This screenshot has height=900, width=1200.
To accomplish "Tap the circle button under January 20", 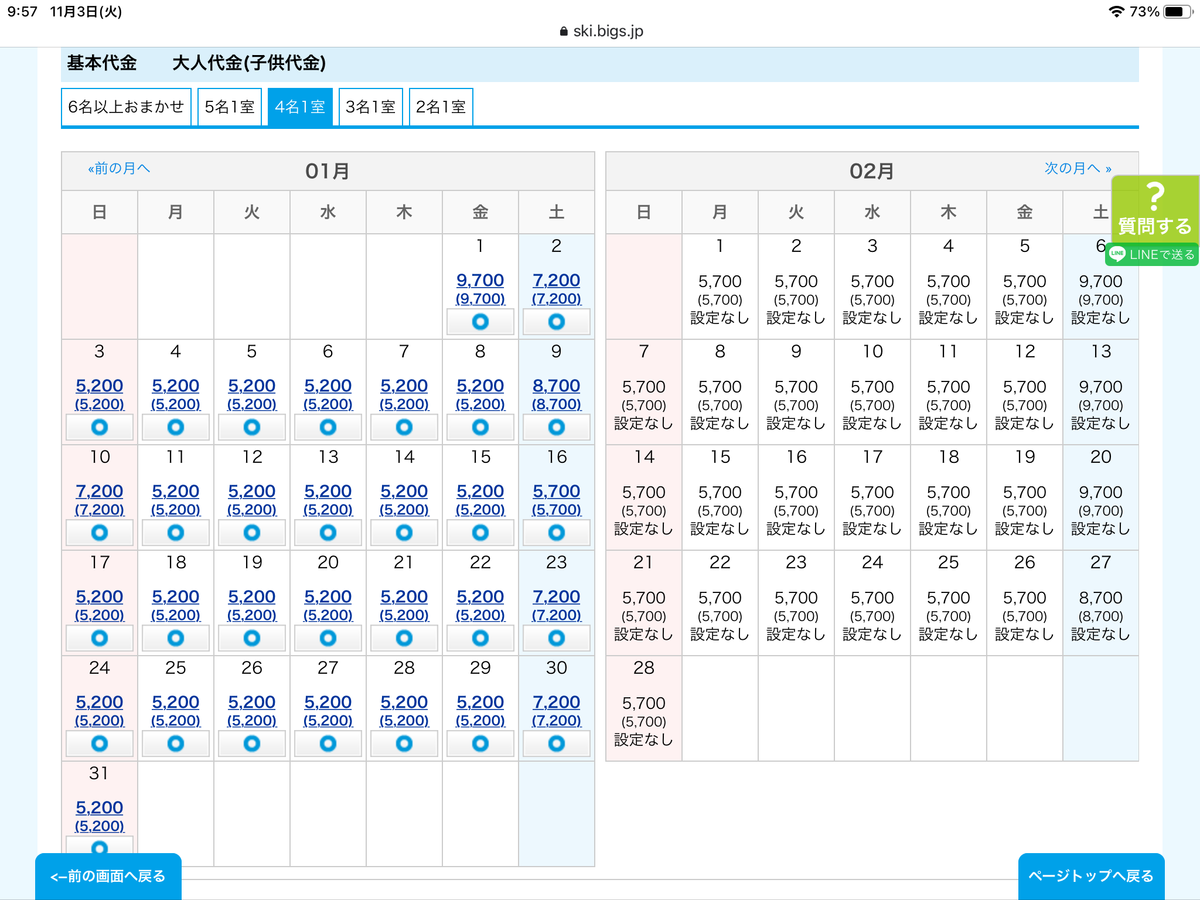I will click(328, 638).
